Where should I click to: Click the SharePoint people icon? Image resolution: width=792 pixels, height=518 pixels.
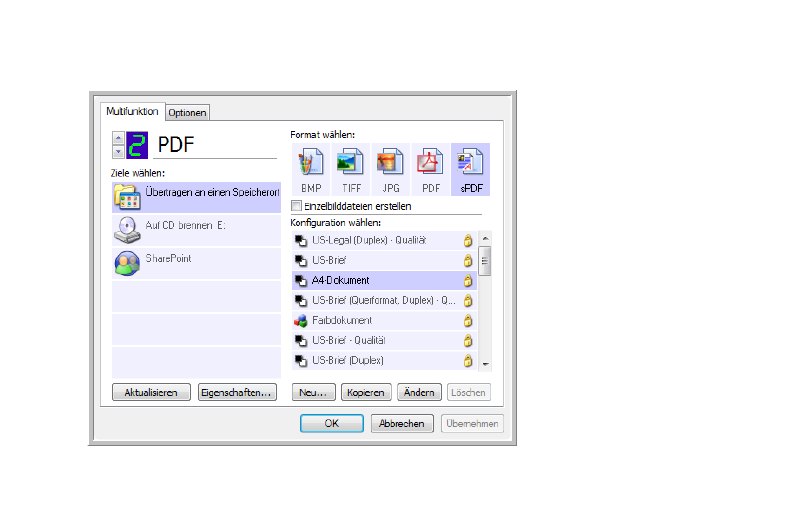coord(127,263)
